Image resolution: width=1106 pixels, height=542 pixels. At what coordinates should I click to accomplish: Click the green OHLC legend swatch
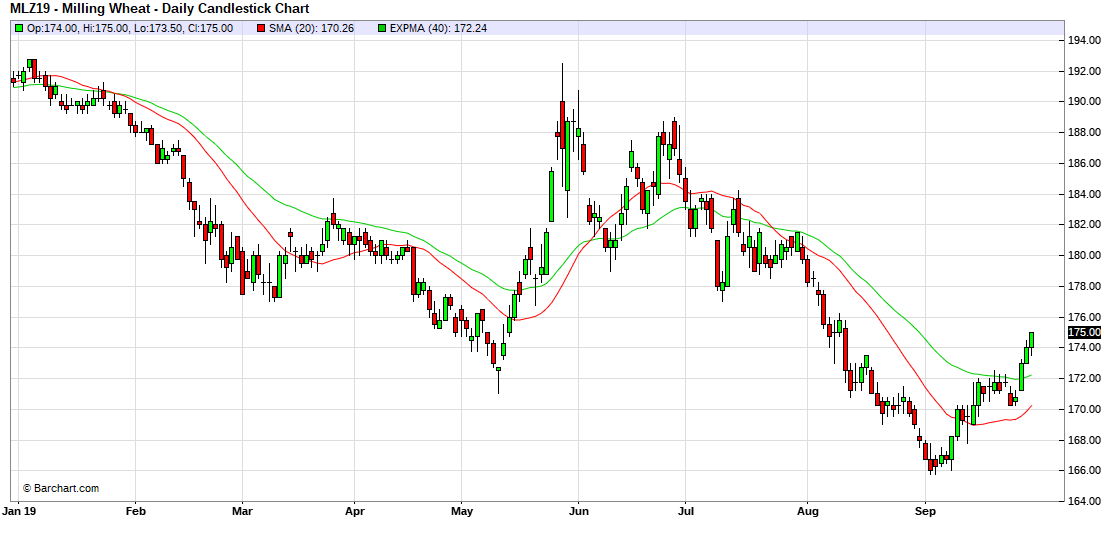tap(20, 28)
